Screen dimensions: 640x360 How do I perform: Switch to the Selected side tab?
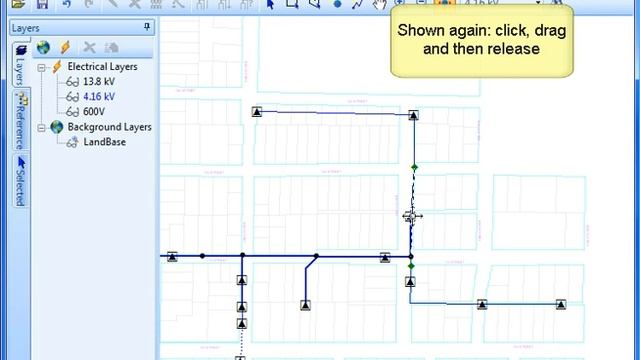pyautogui.click(x=20, y=181)
